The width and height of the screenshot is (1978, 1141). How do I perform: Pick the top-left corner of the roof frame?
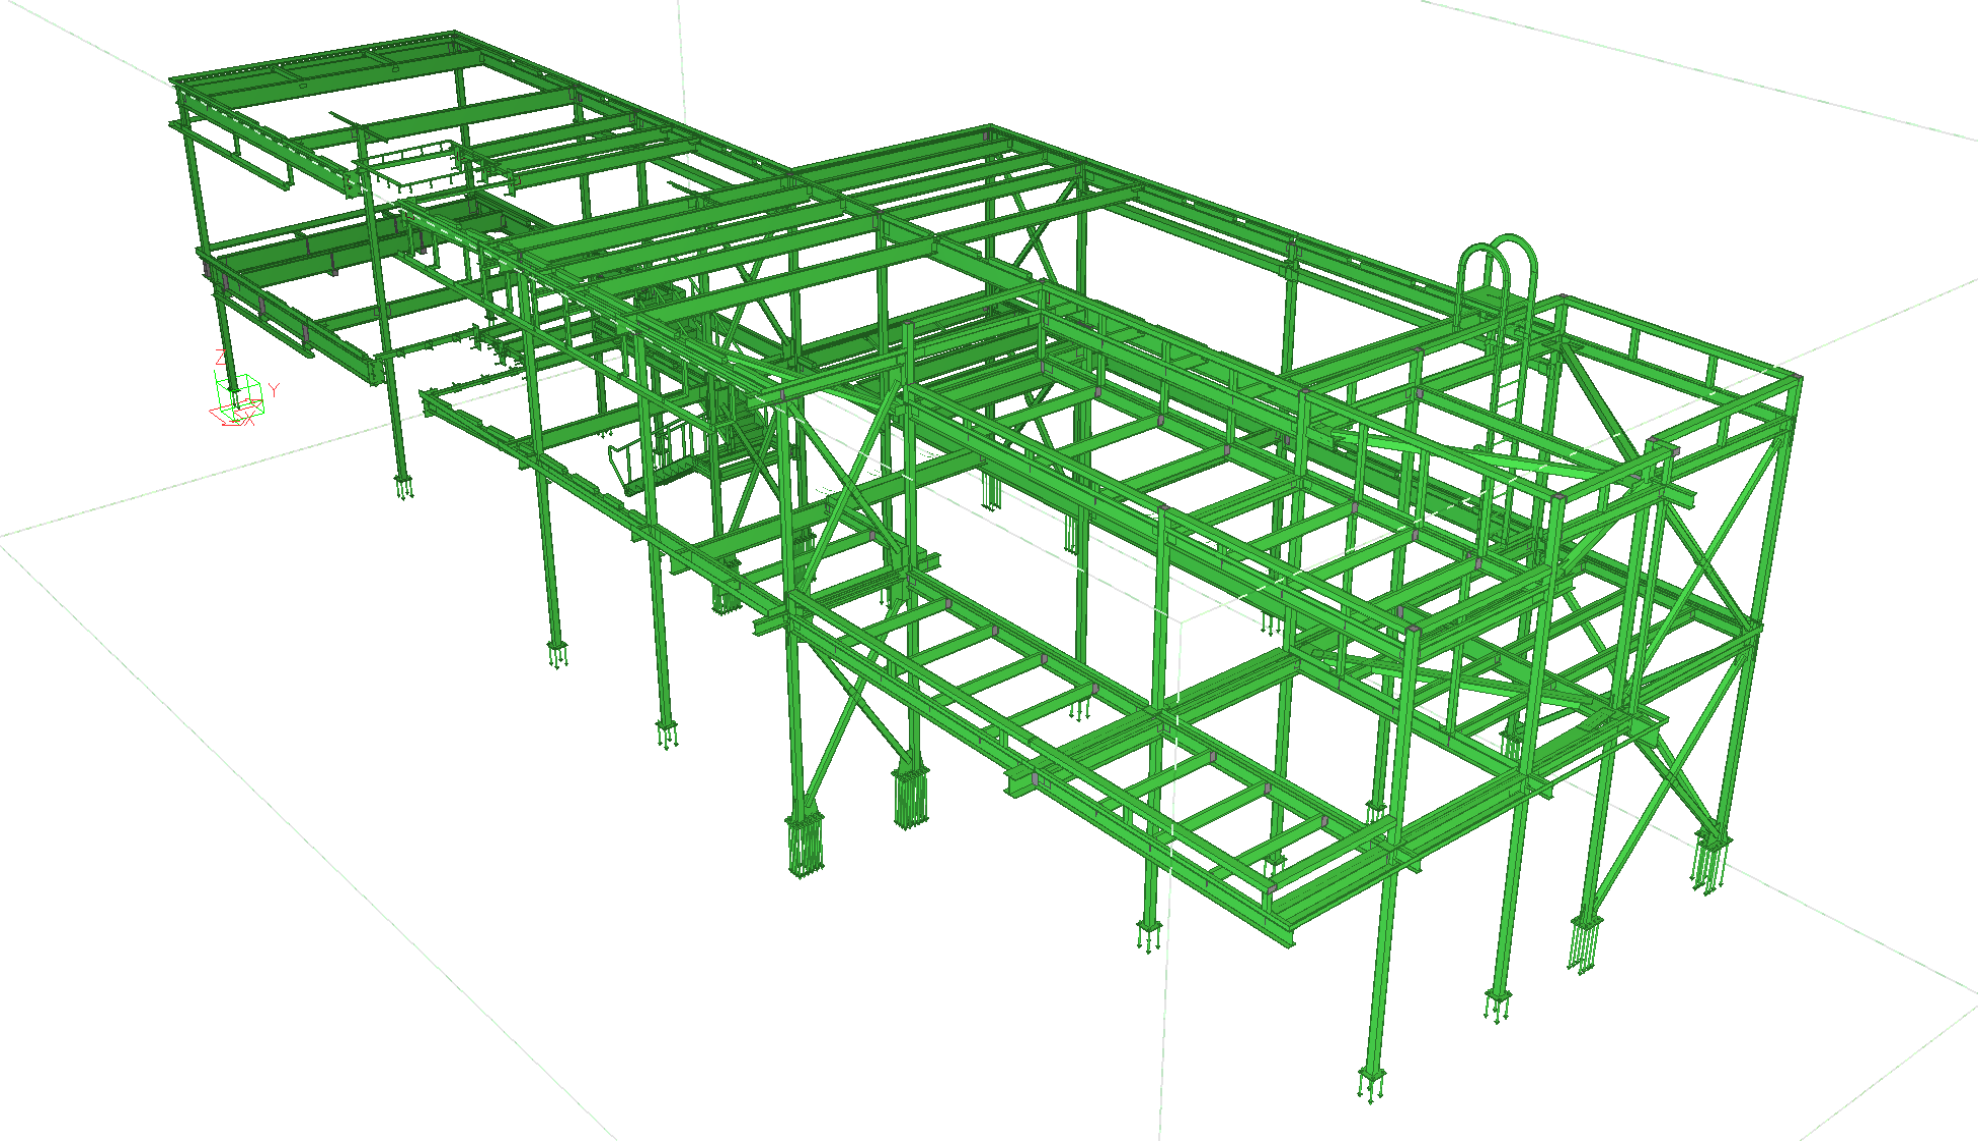[174, 79]
